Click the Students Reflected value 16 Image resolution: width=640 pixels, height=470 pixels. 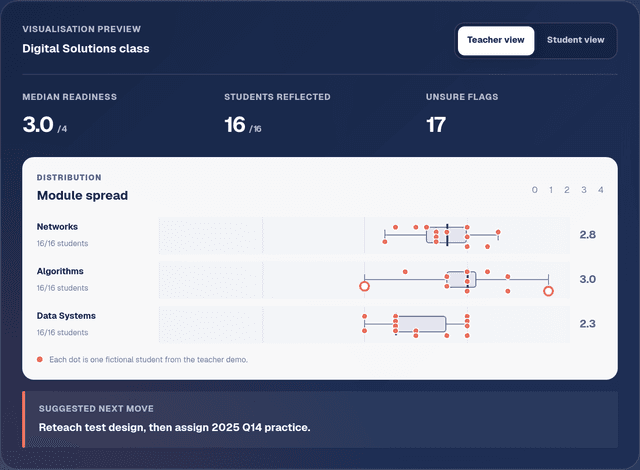pos(235,124)
